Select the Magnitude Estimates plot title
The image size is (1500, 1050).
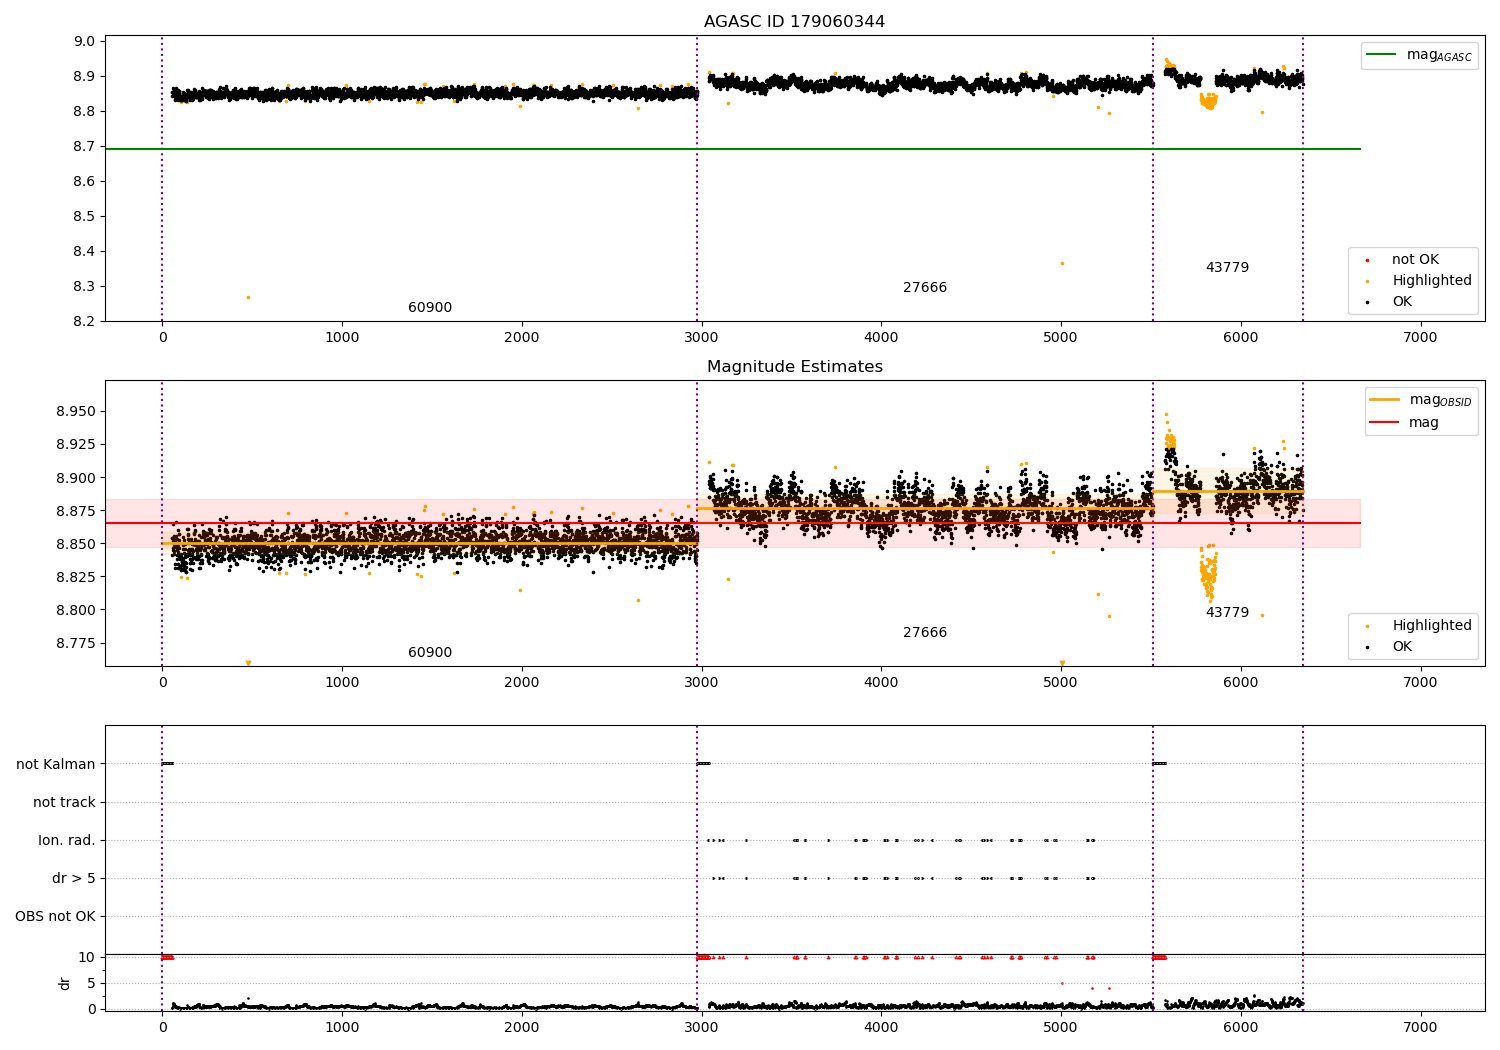pyautogui.click(x=794, y=367)
